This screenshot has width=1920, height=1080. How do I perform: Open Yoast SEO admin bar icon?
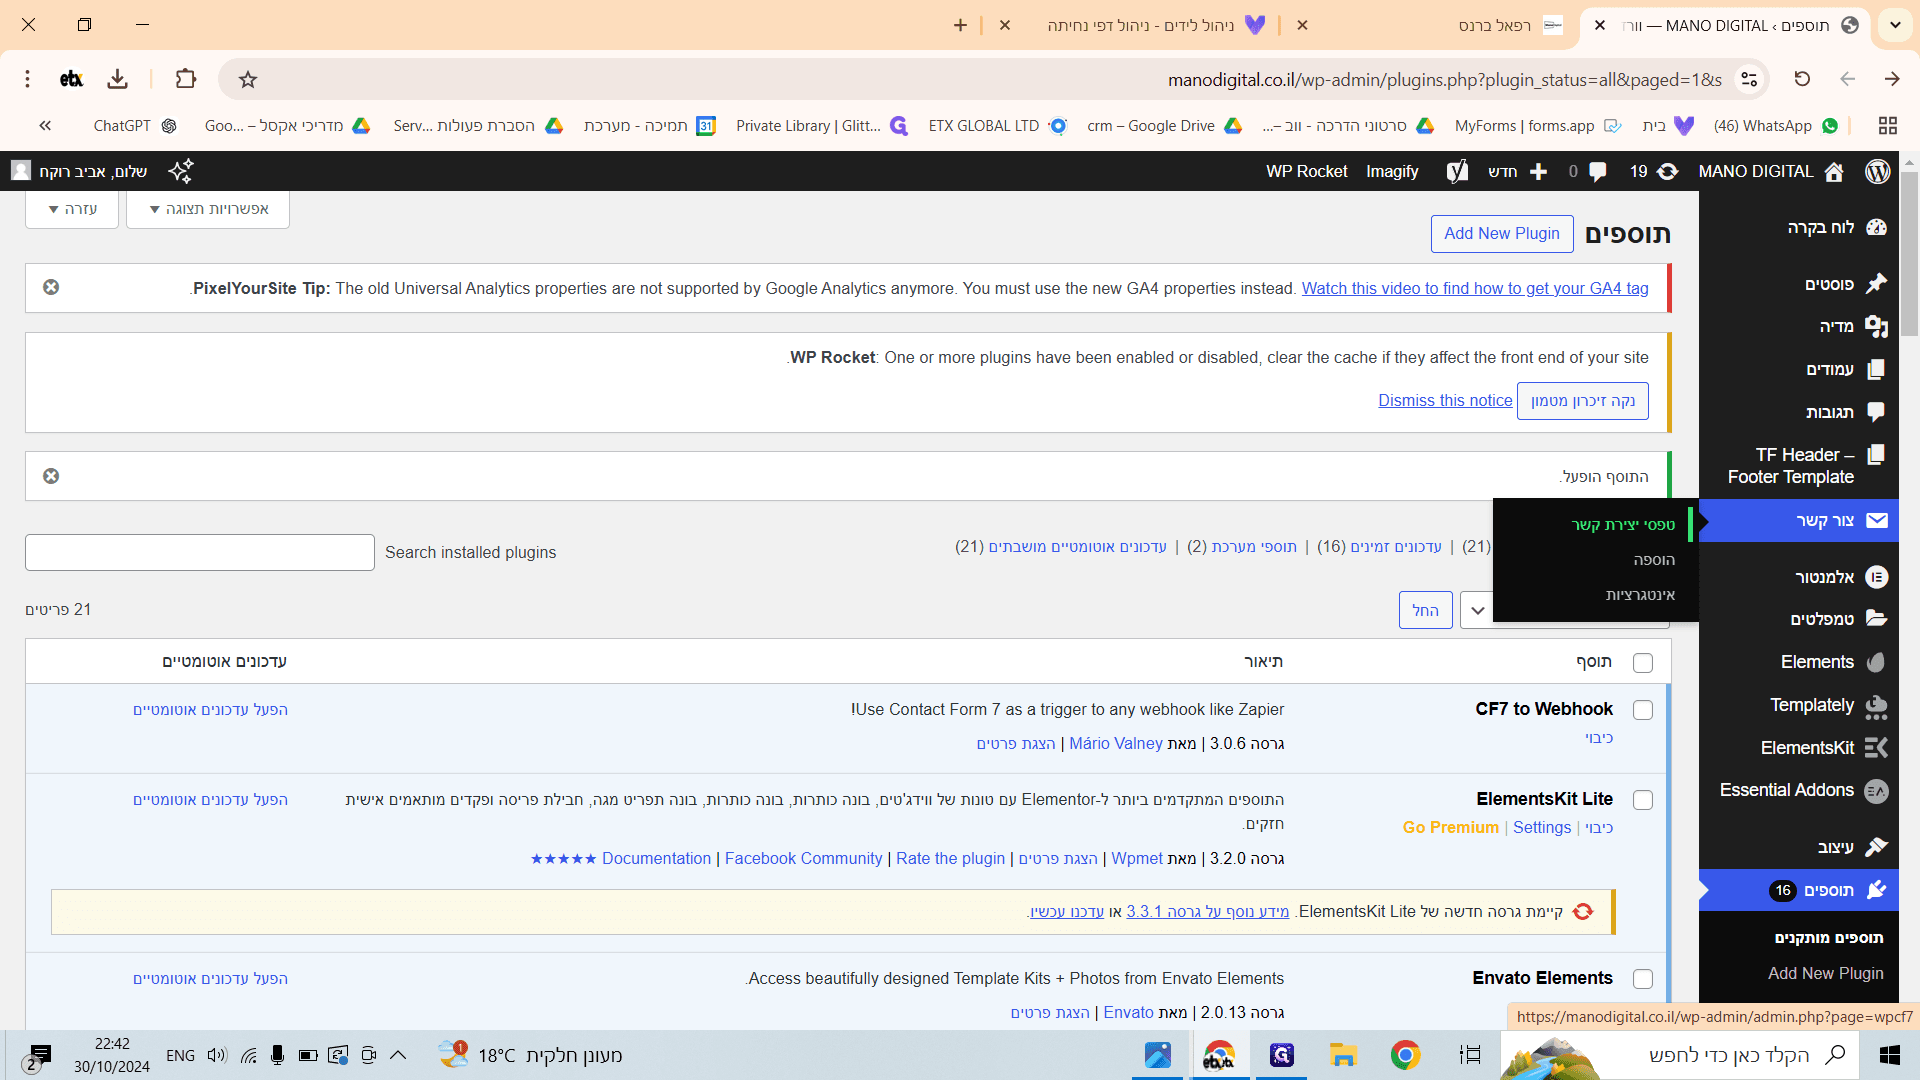point(1457,171)
